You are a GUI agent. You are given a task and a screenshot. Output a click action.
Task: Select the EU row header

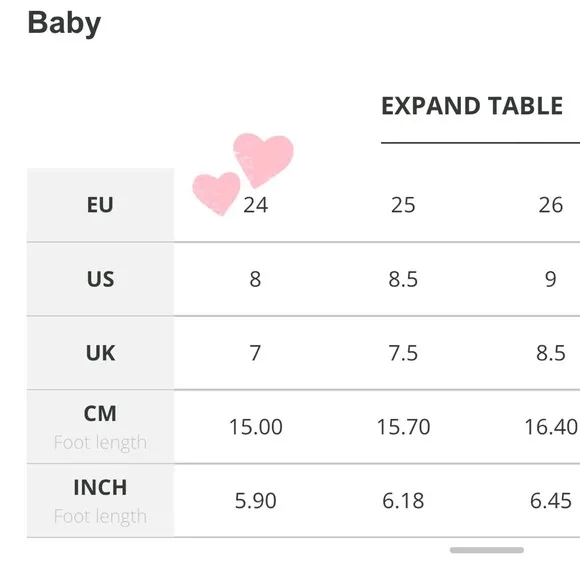tap(100, 205)
